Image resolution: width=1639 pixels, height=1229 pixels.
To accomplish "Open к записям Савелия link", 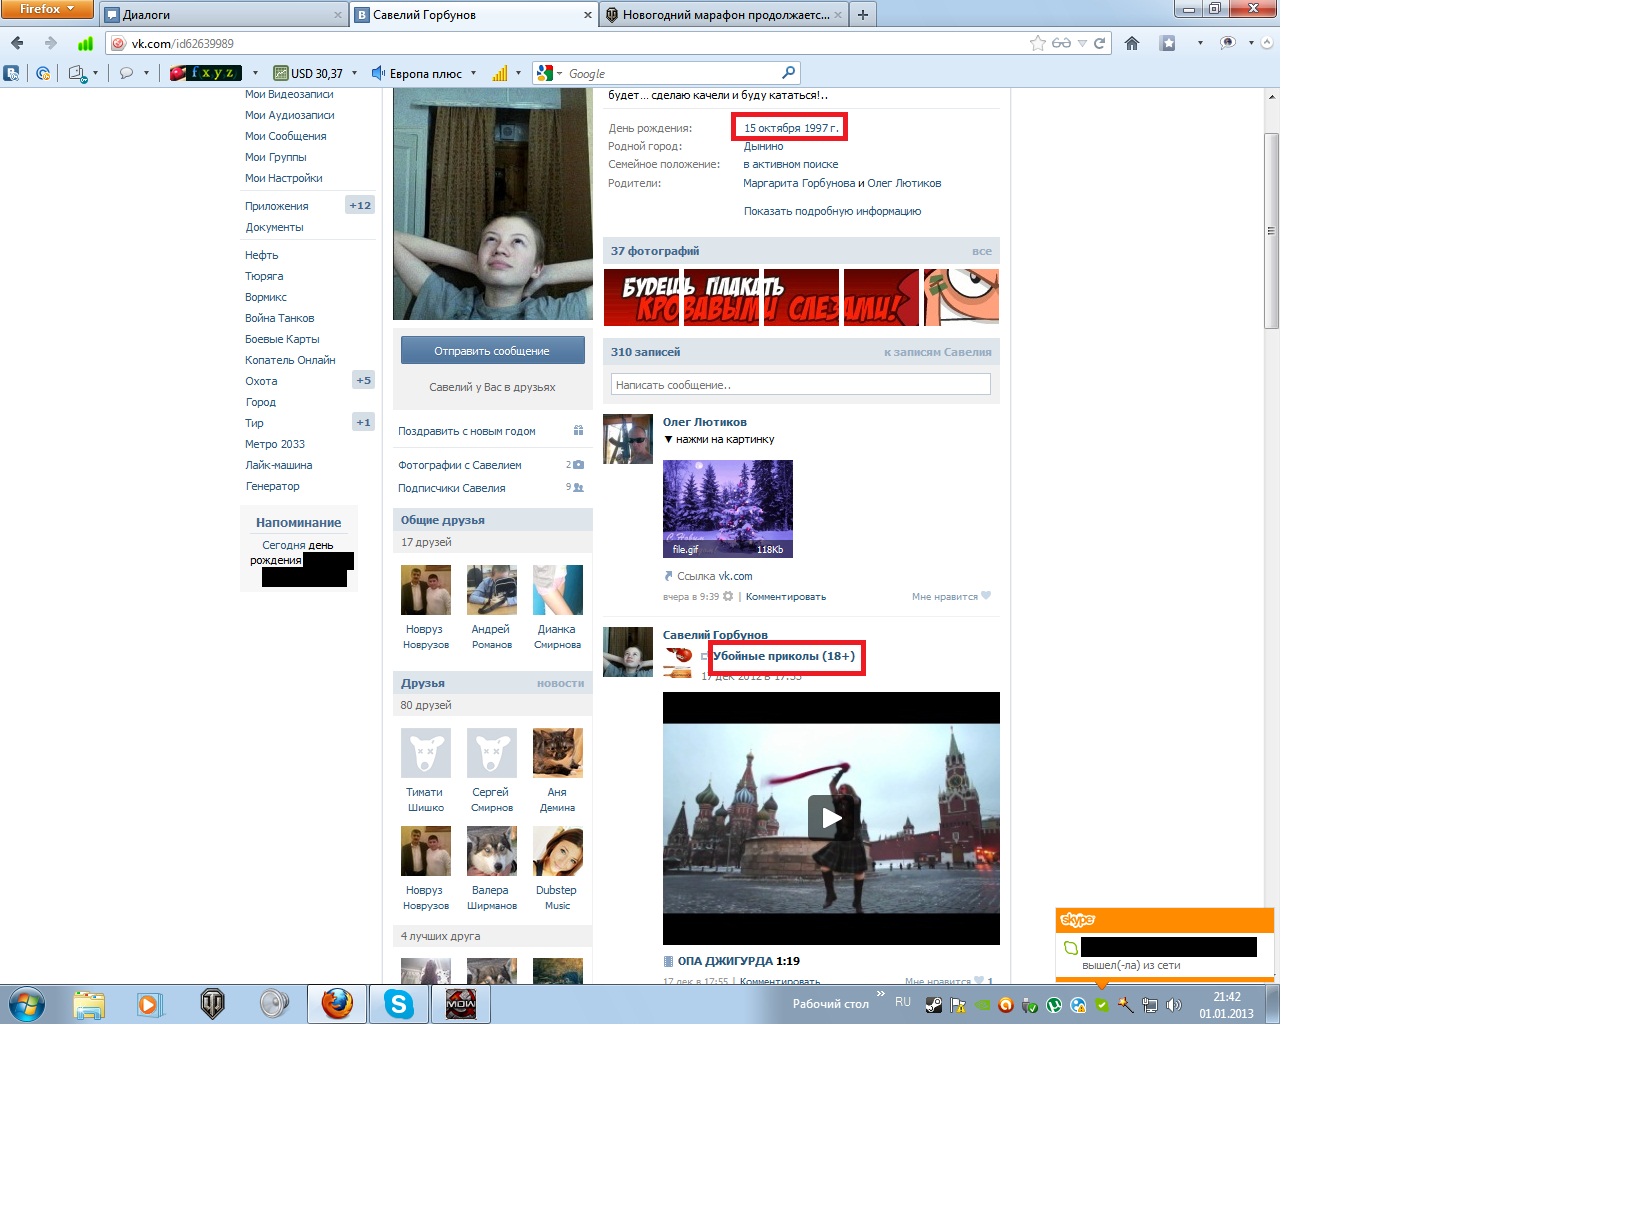I will coord(937,352).
